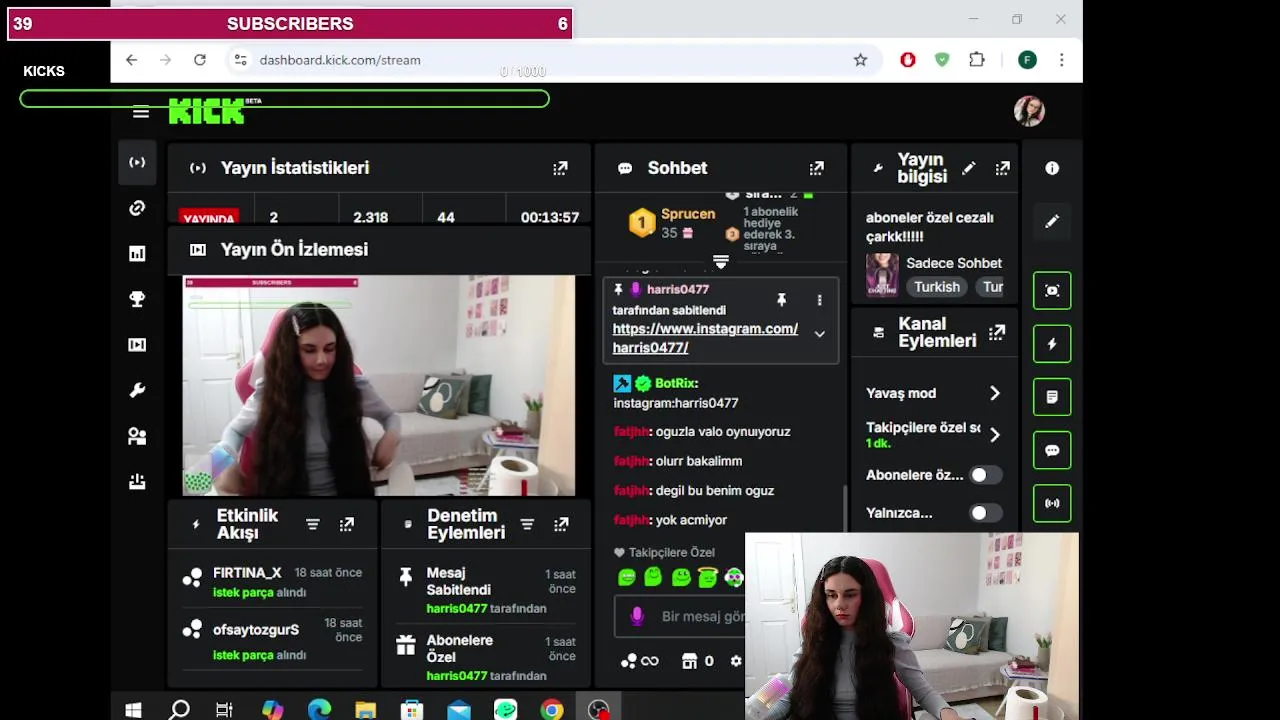The width and height of the screenshot is (1280, 720).
Task: Pop out the Yayın İstatistikleri panel
Action: point(560,168)
